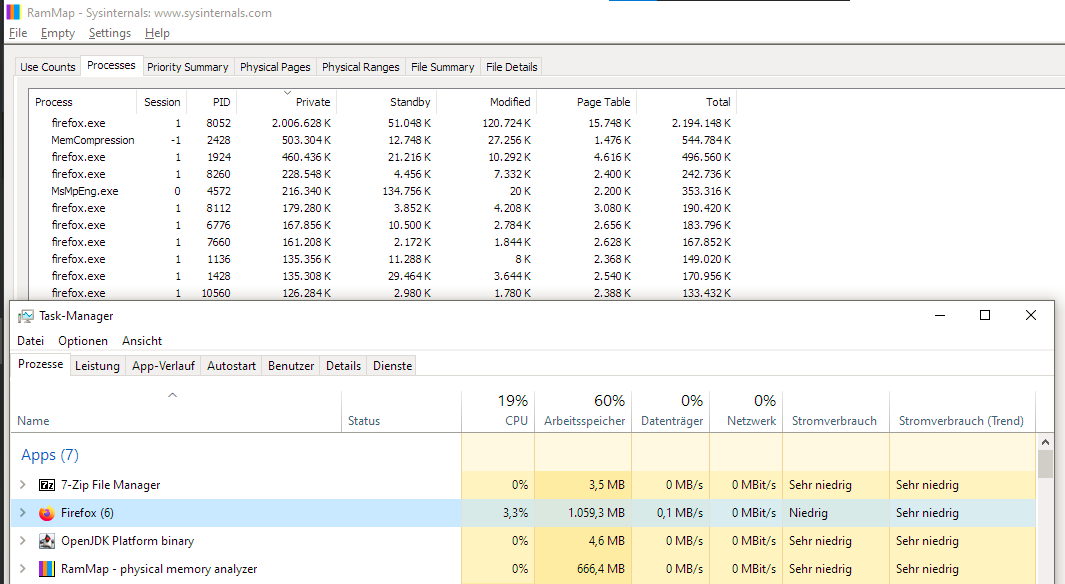Select firefox.exe row with PID 8052
Screen dimensions: 1065x584
[382, 123]
